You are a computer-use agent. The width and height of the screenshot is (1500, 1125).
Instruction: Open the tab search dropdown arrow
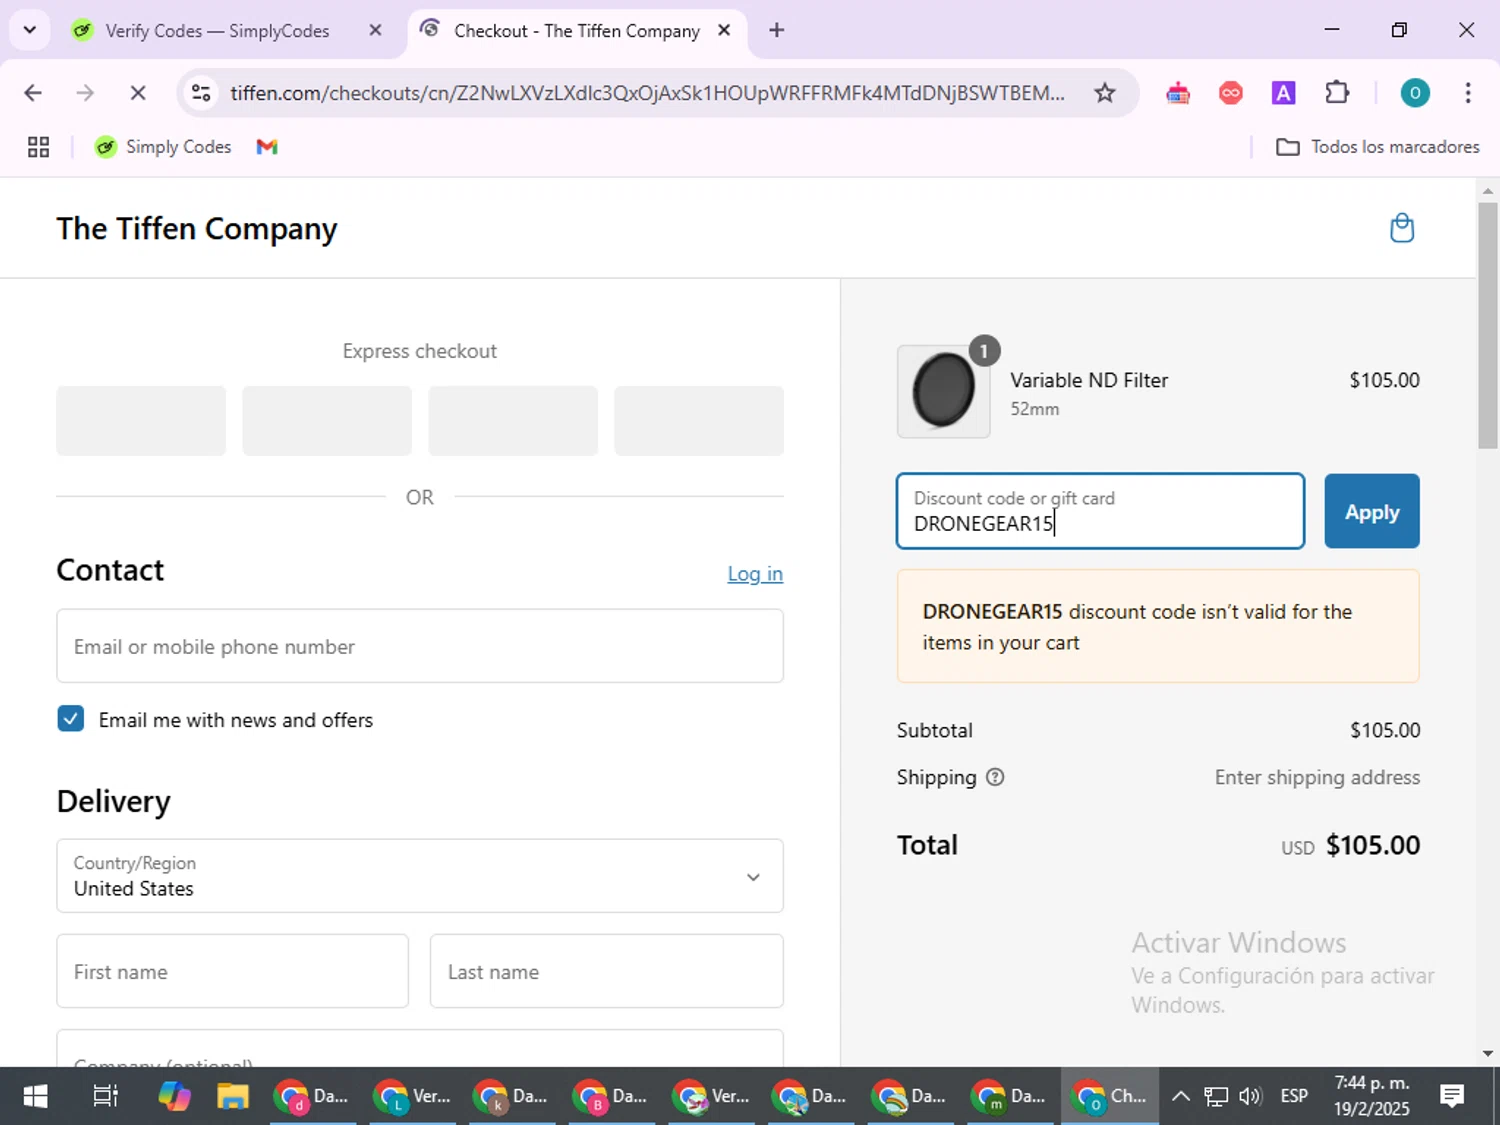tap(30, 30)
